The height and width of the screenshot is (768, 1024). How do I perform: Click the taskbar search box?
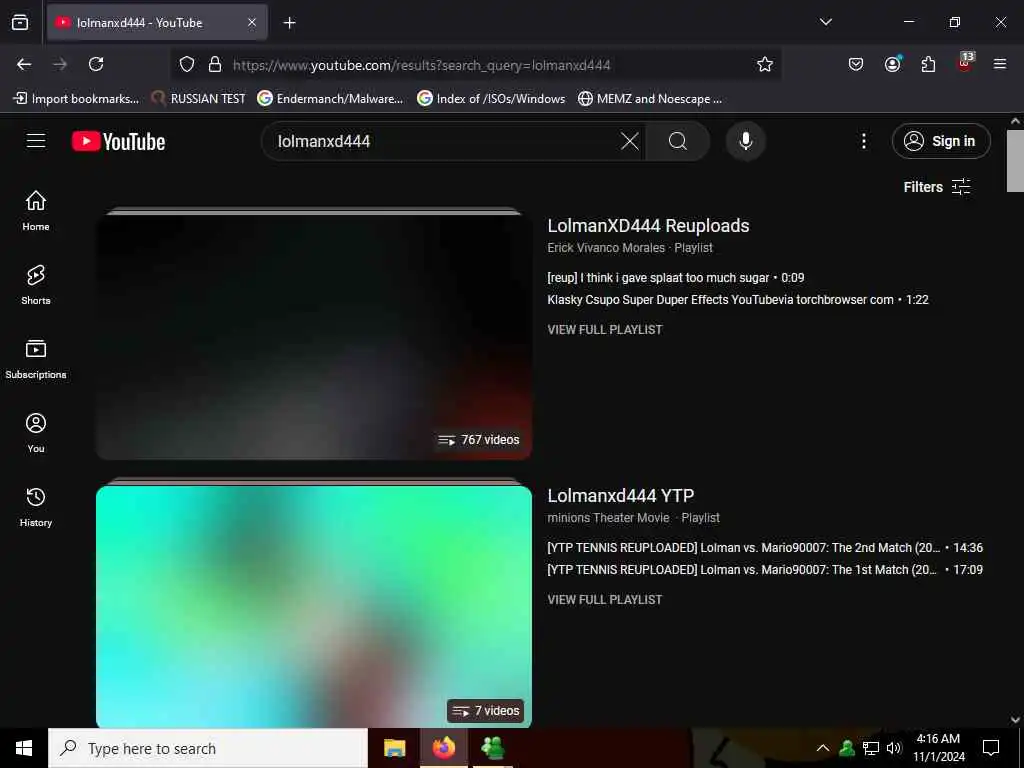point(208,748)
